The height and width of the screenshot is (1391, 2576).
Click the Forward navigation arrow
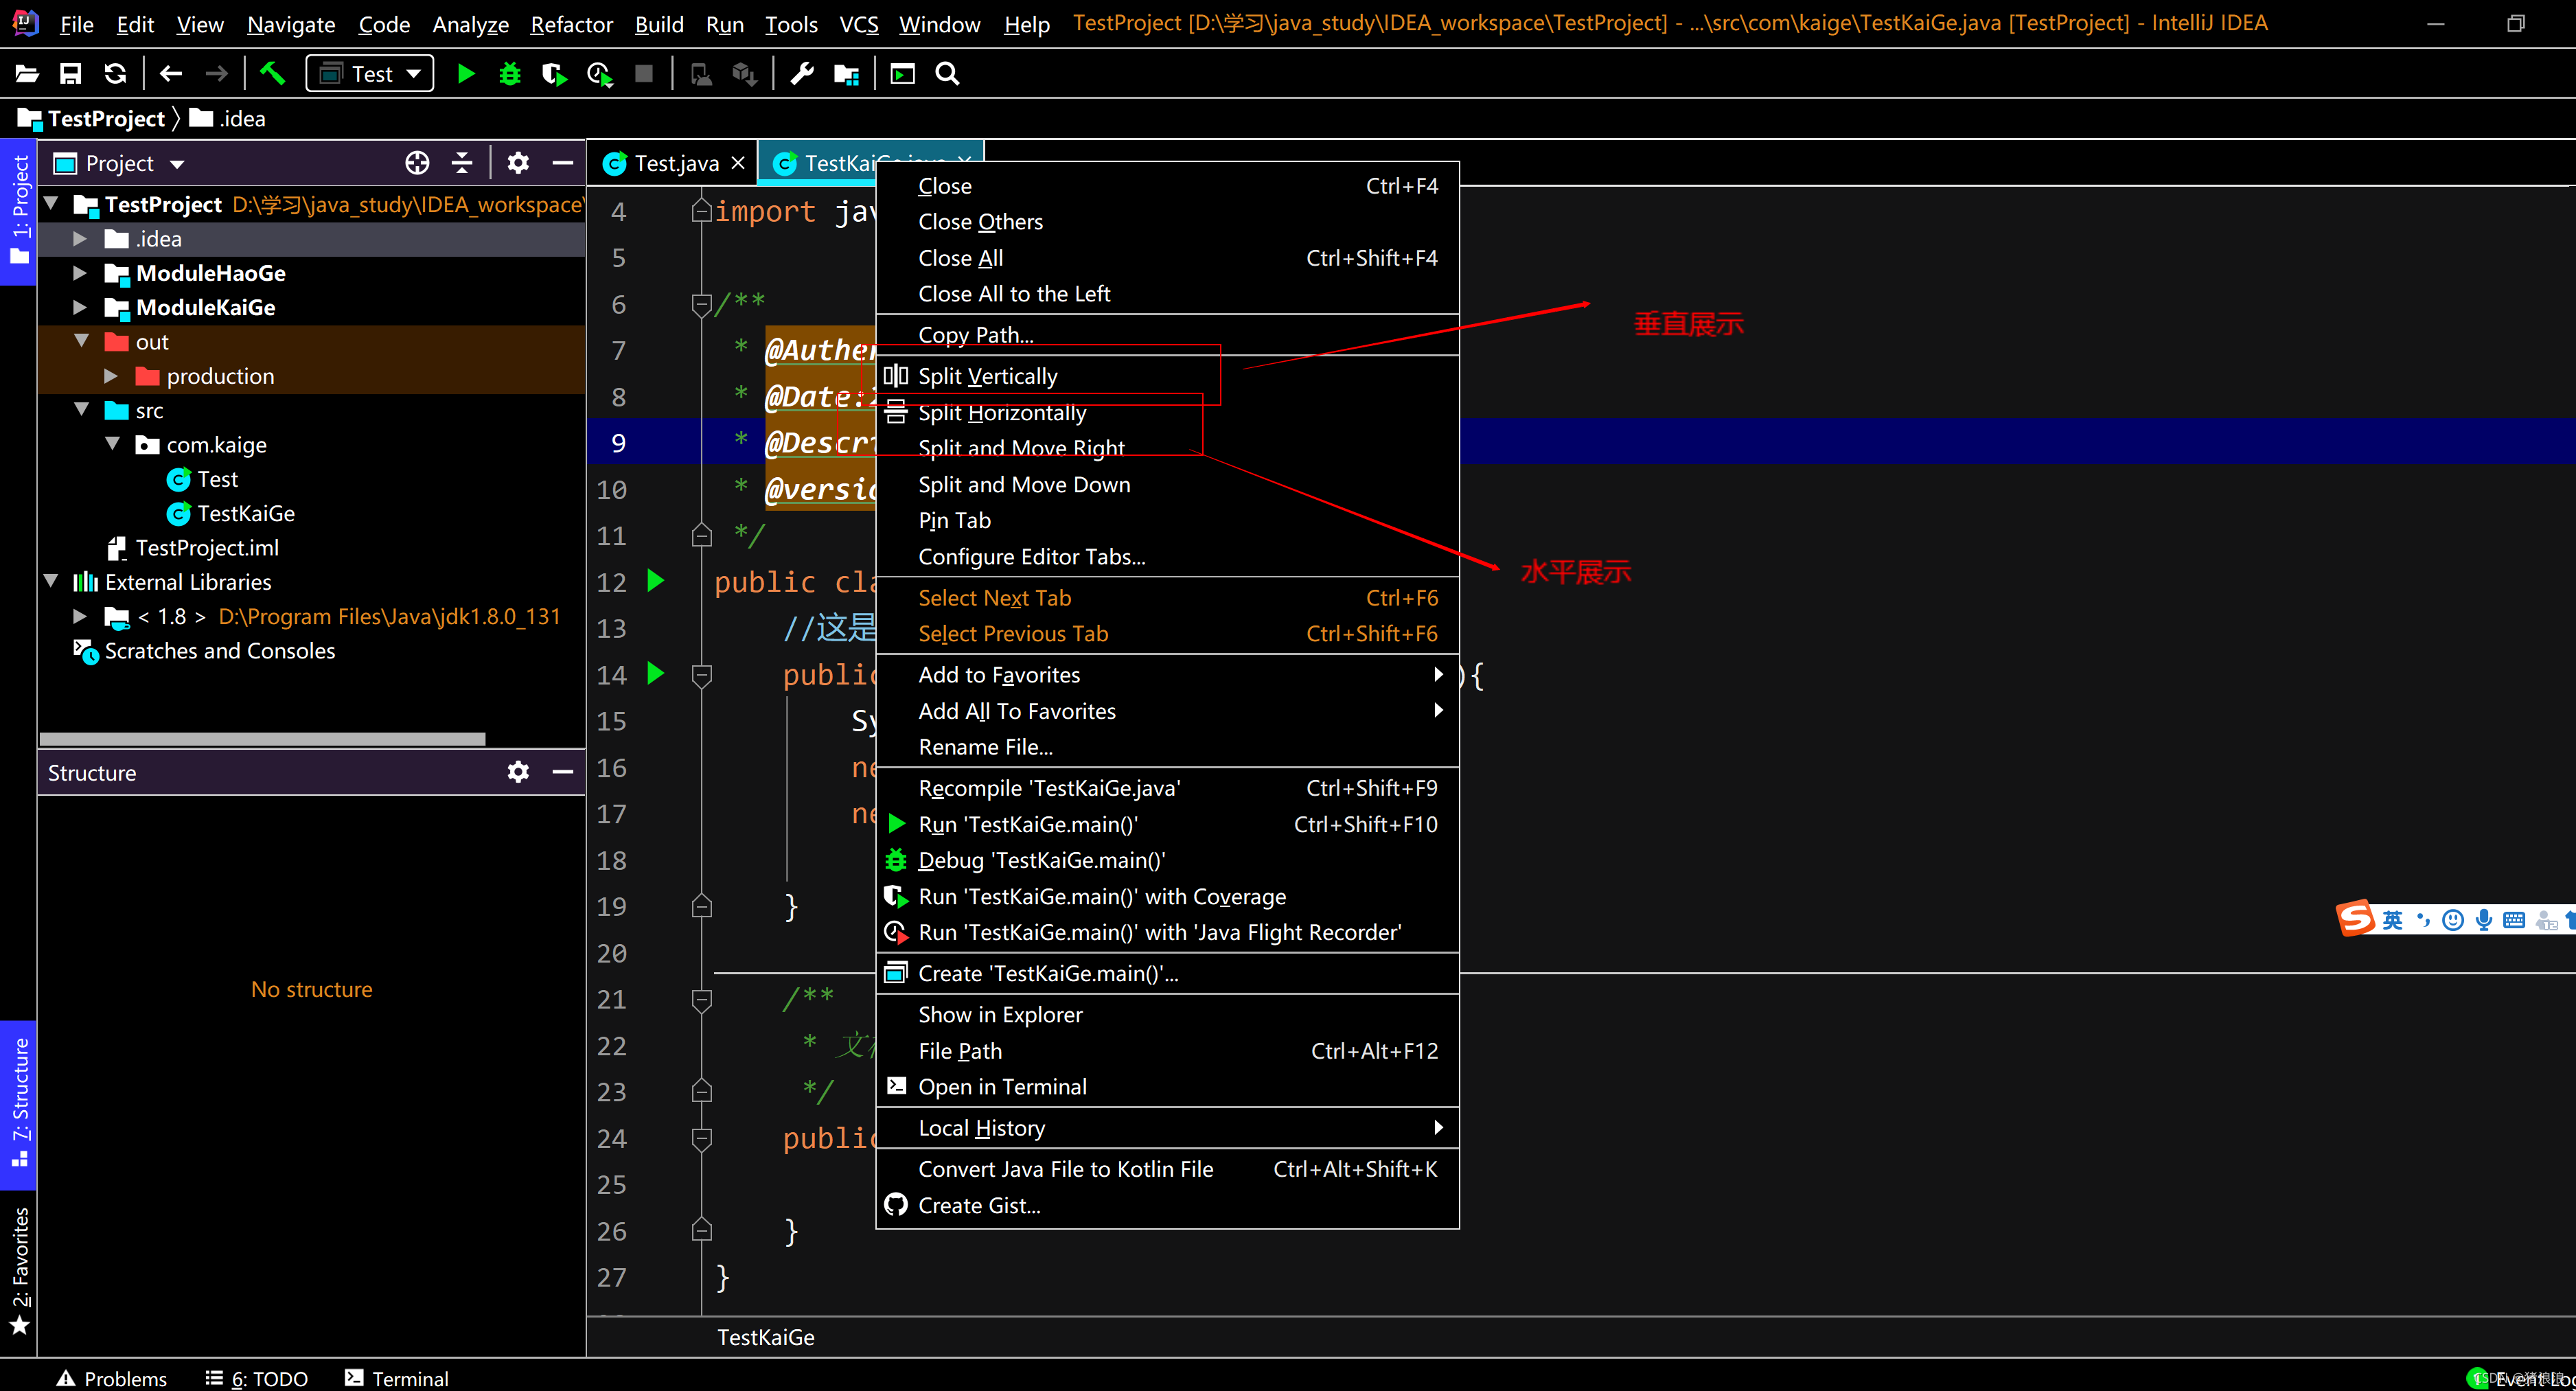click(x=216, y=74)
